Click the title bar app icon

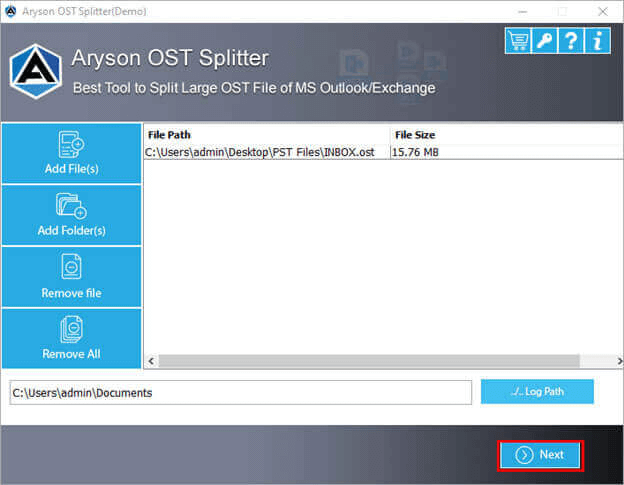[11, 12]
